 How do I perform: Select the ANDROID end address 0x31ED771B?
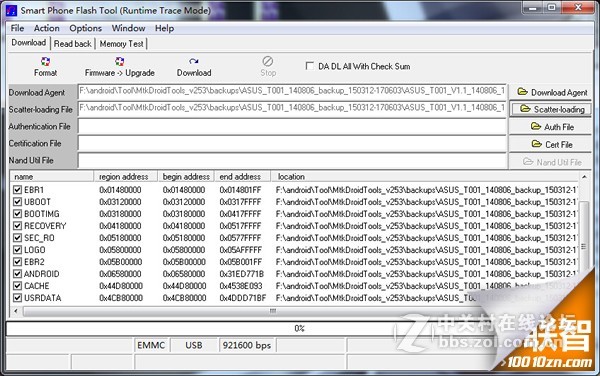[241, 274]
